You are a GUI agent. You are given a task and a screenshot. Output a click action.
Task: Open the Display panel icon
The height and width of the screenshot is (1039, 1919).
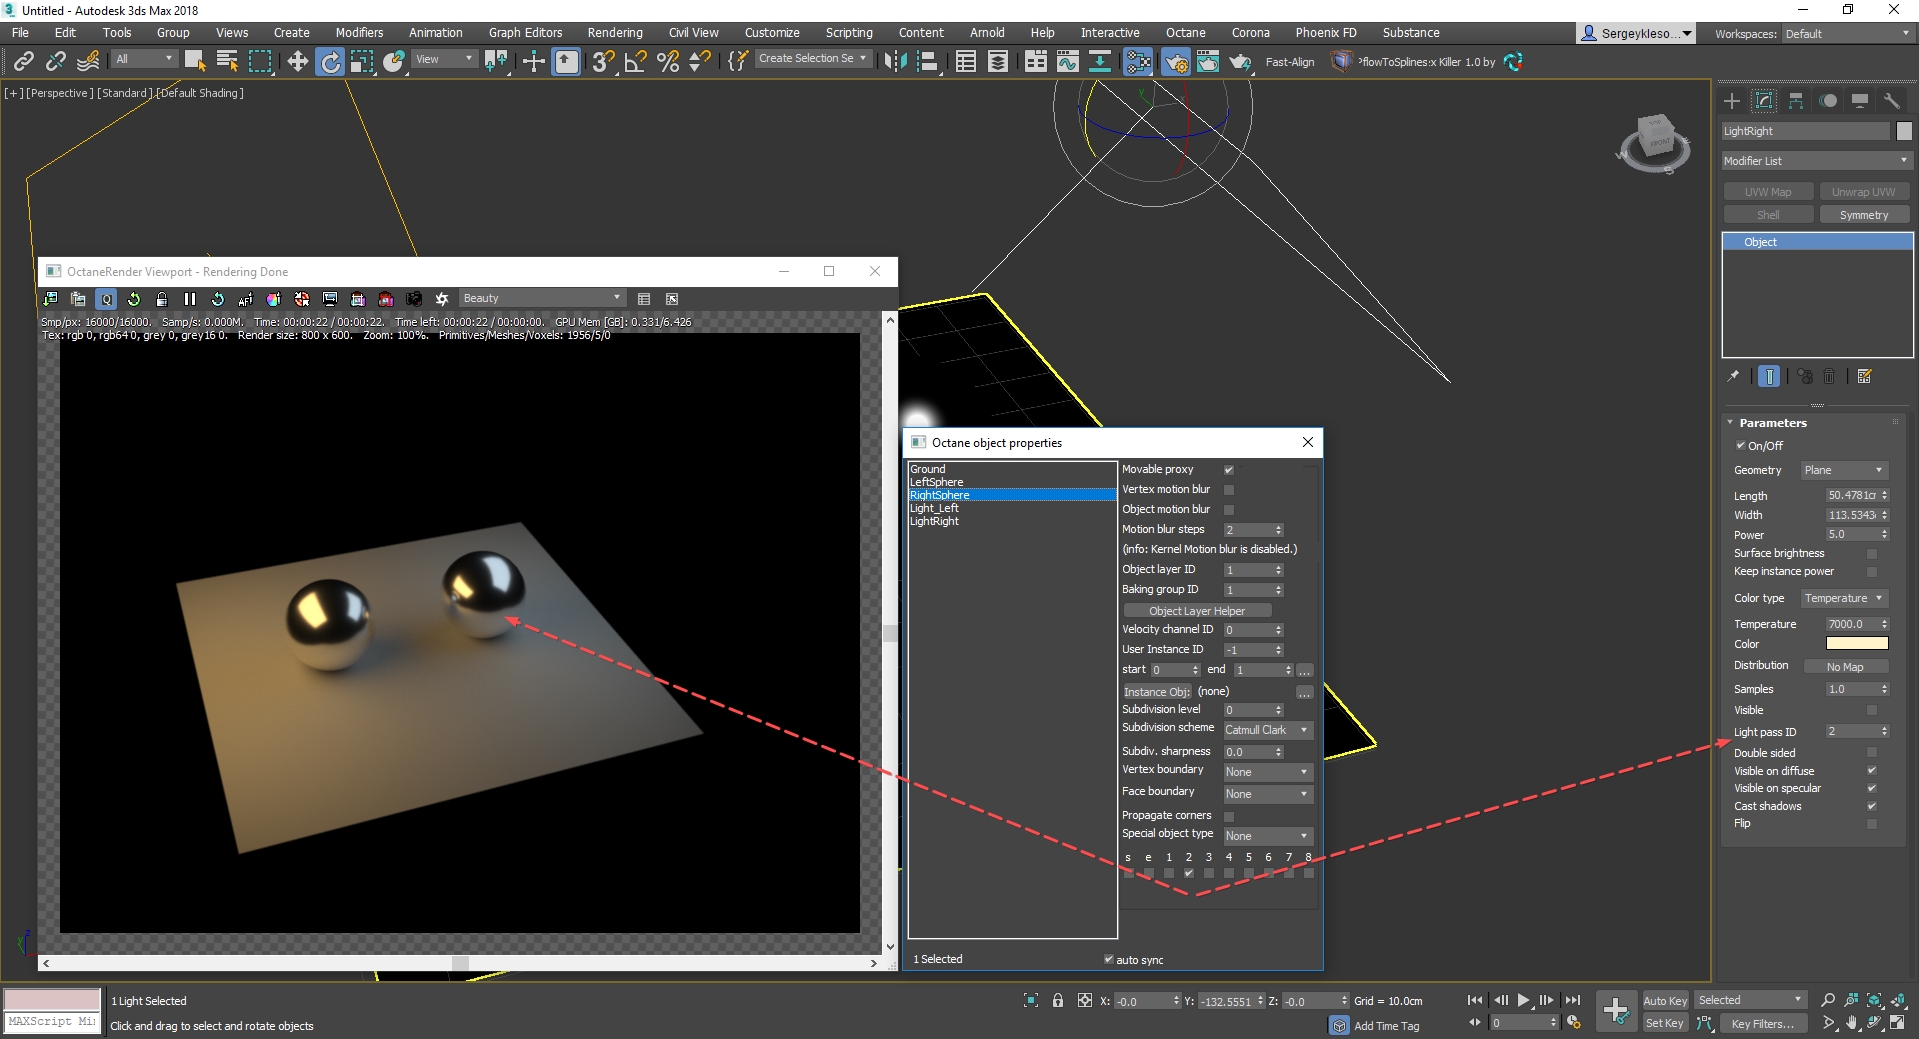(x=1860, y=101)
